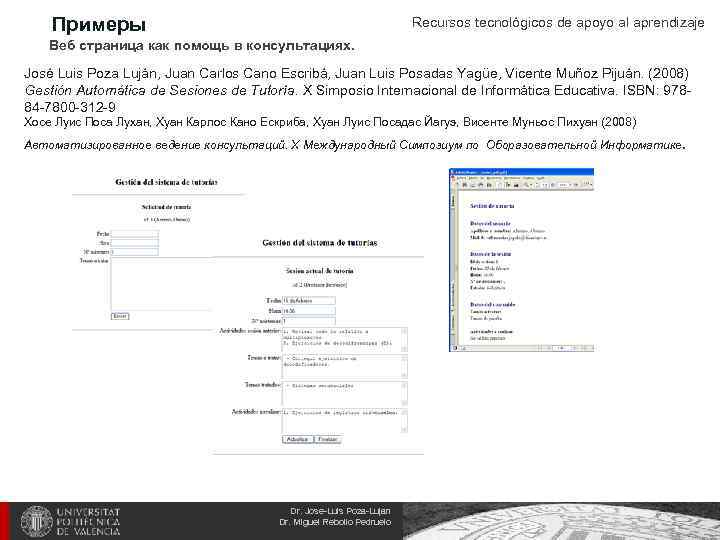
Task: Click the Автоматизированное ведение консультаций italic line
Action: click(355, 145)
